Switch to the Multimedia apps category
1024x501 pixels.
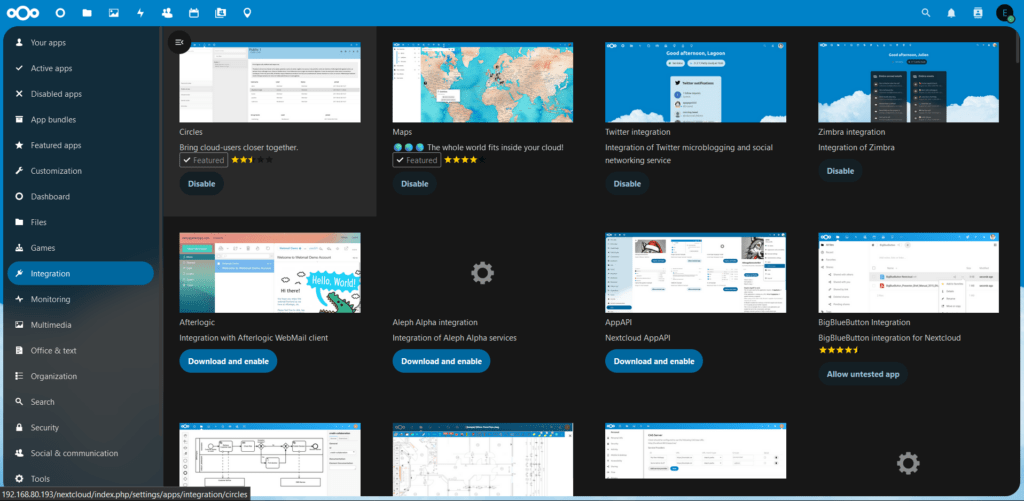pyautogui.click(x=51, y=325)
